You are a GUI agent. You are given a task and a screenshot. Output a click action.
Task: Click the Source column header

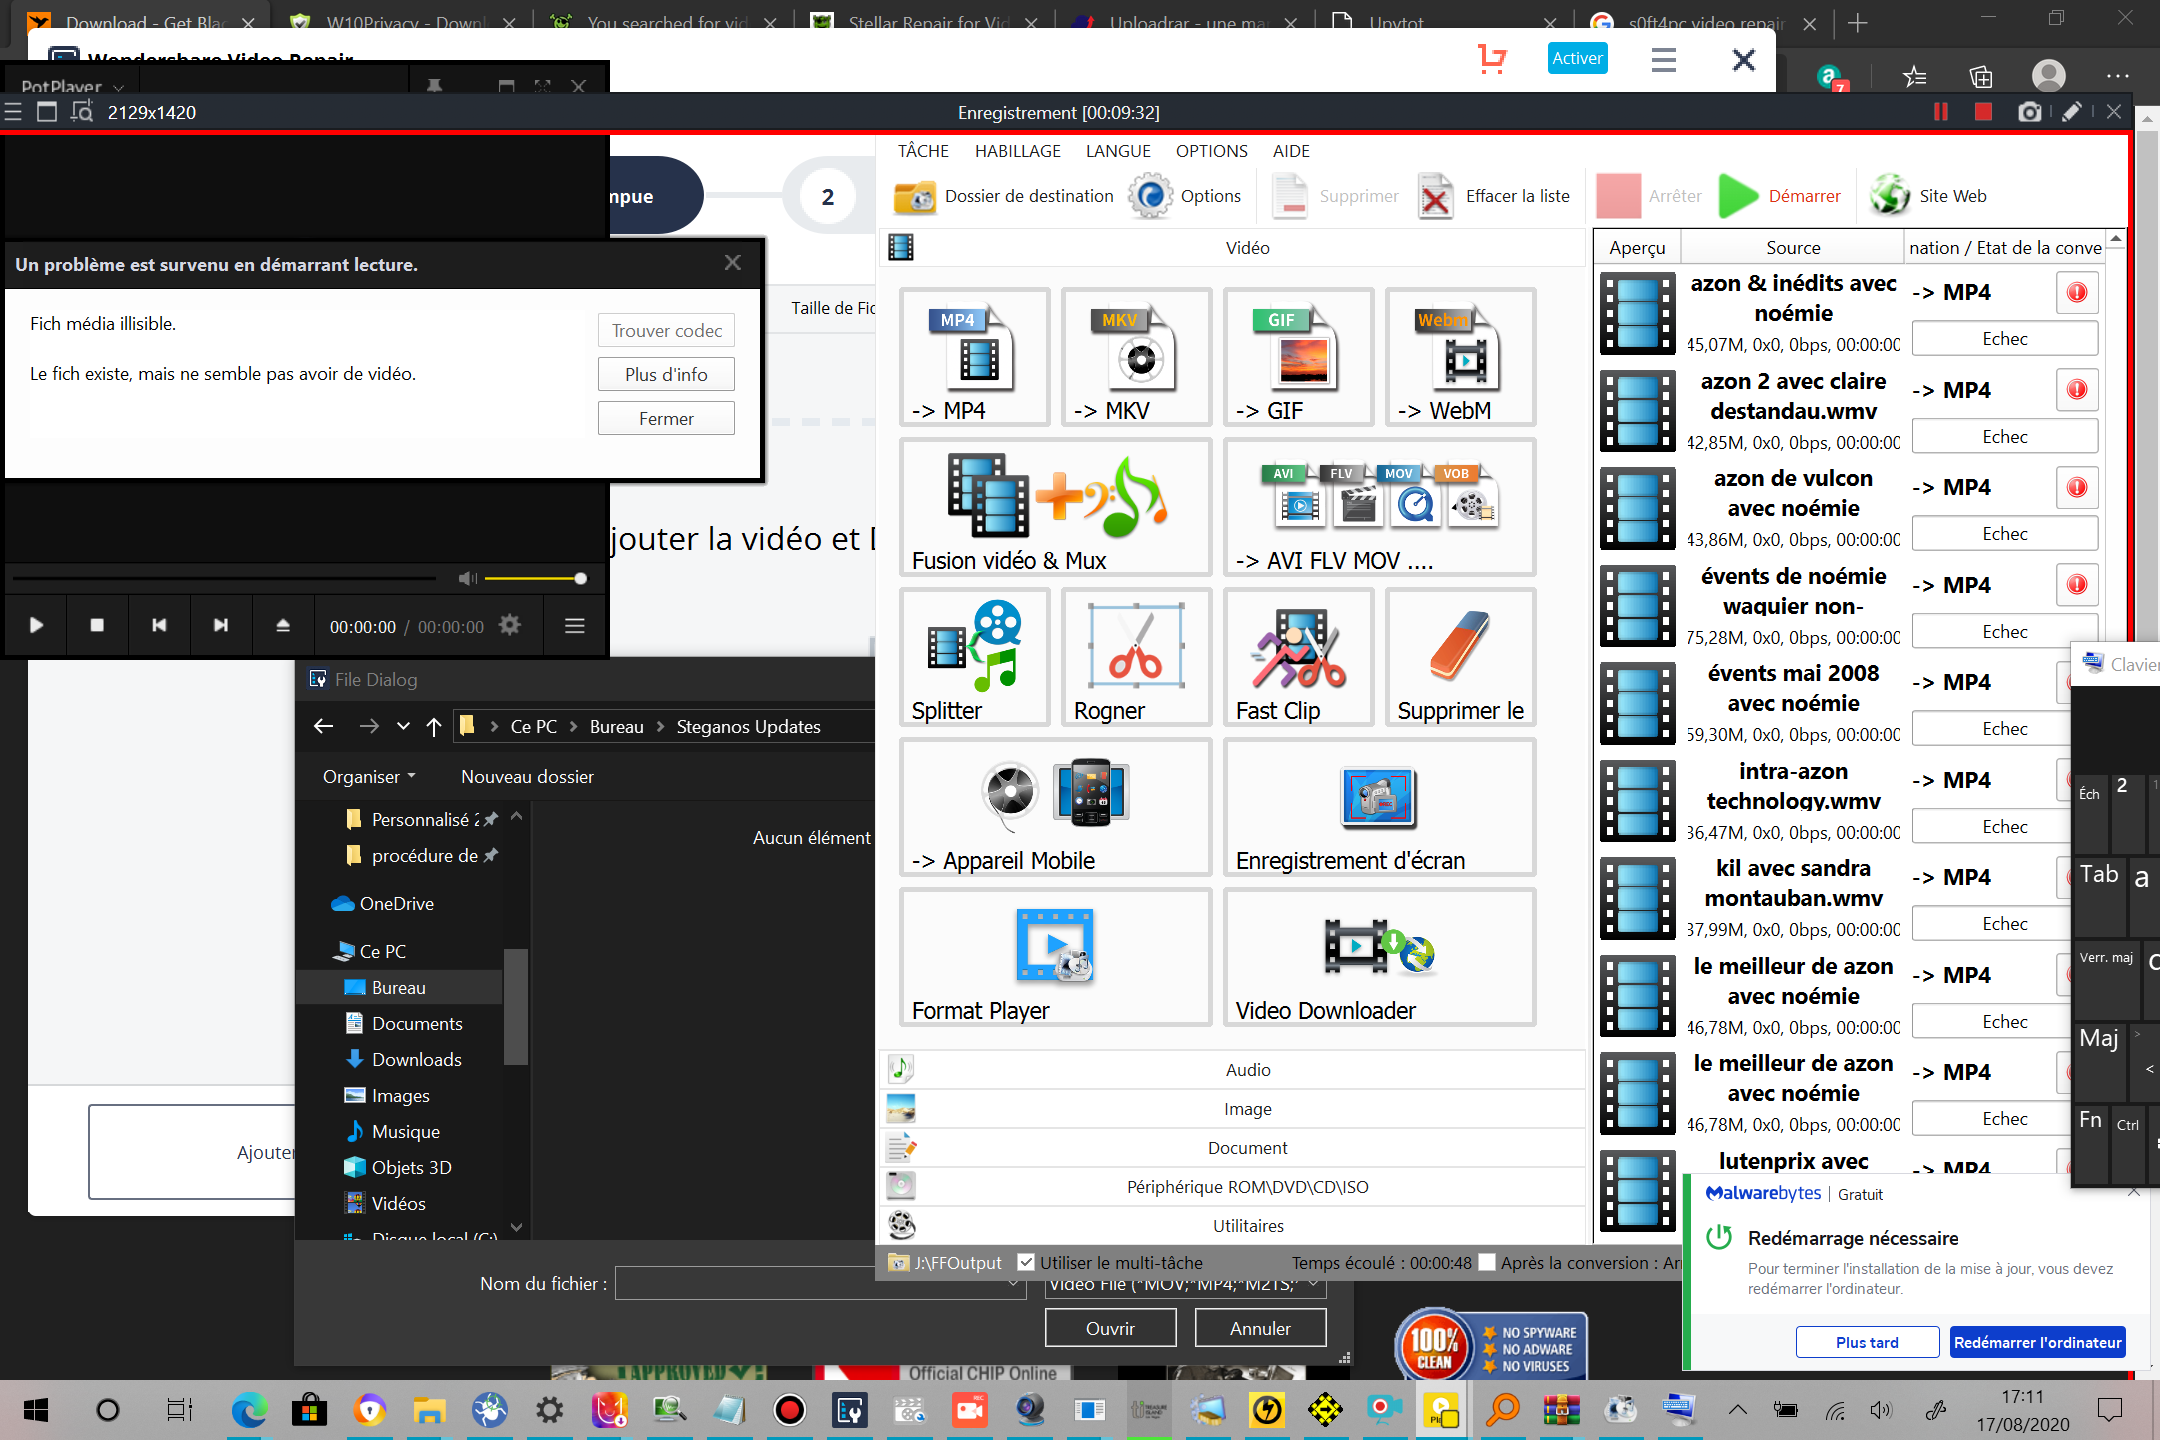pyautogui.click(x=1793, y=247)
